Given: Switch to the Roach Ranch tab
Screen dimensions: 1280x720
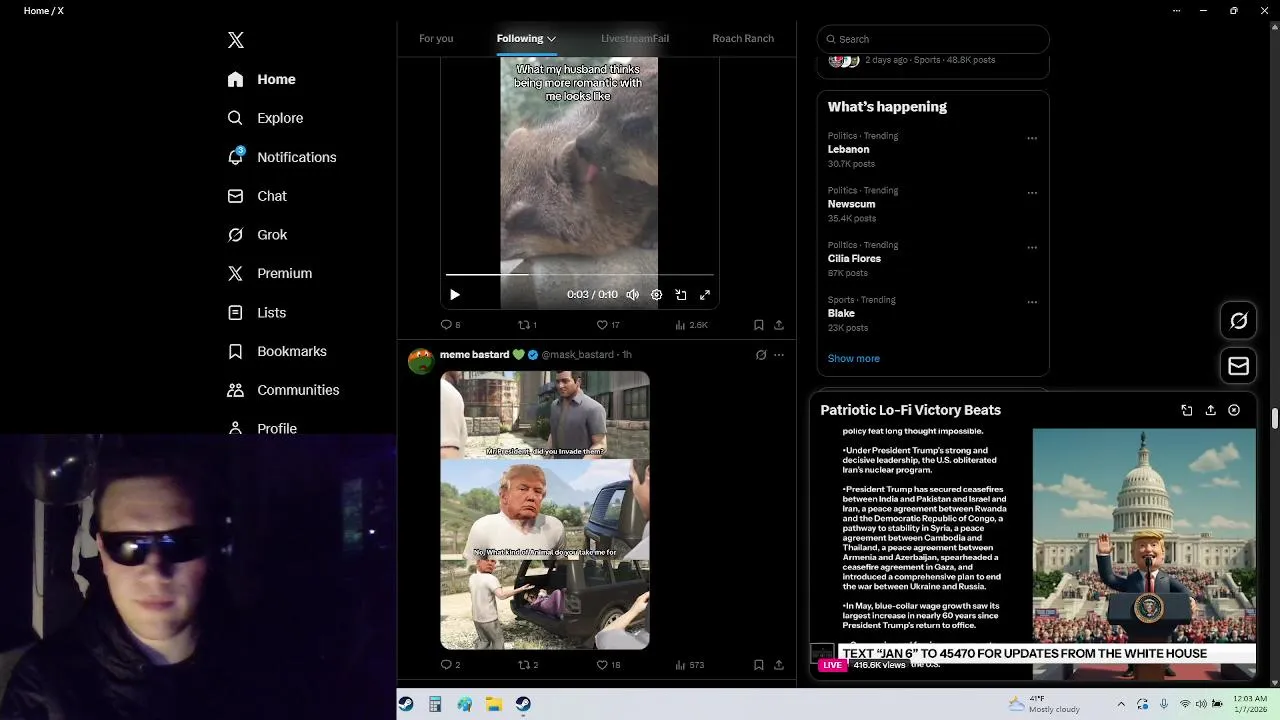Looking at the screenshot, I should 743,38.
